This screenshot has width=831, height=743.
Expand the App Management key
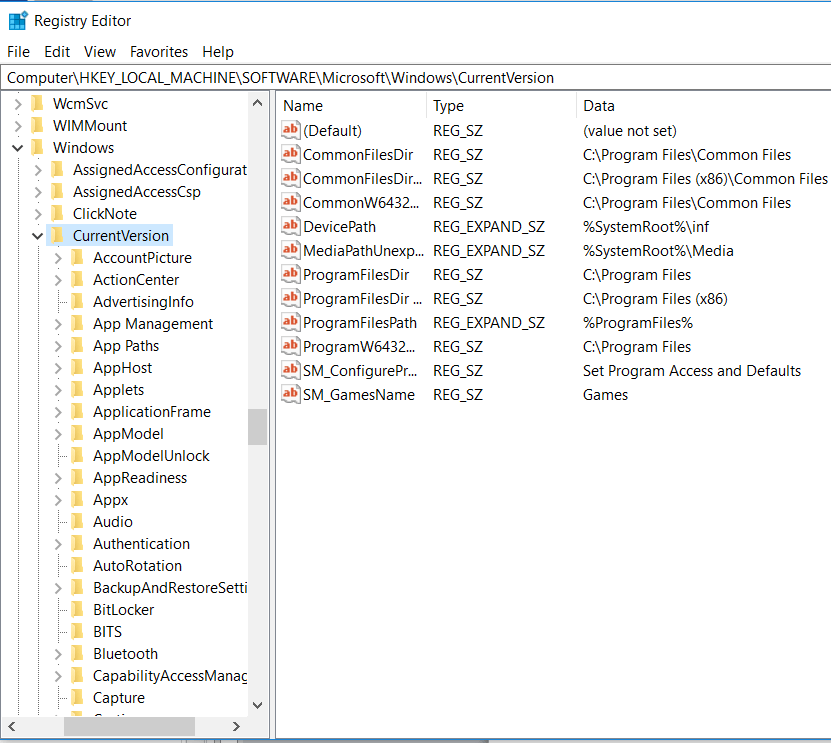coord(58,324)
